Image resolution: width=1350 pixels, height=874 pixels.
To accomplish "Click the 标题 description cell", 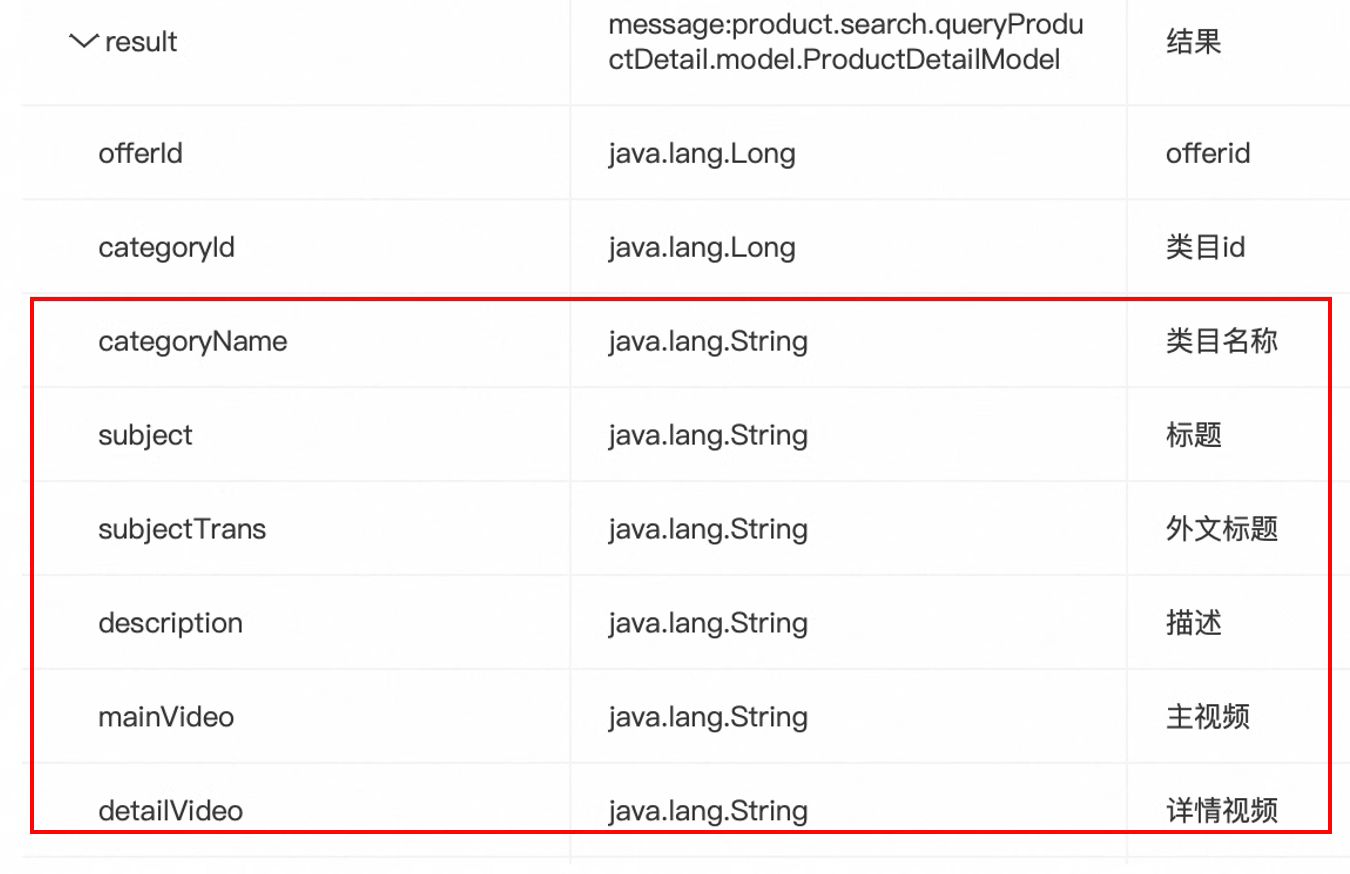I will pos(1193,435).
